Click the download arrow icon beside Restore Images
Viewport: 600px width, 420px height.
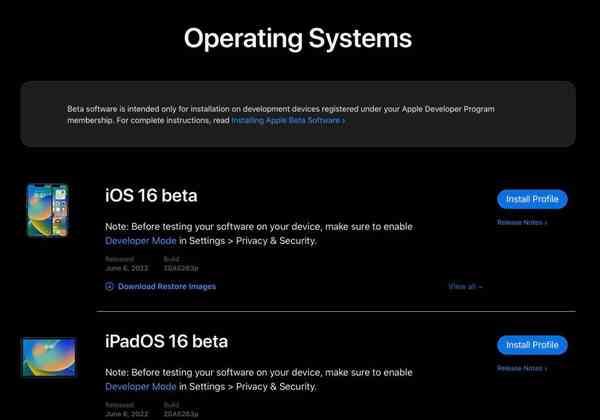coord(109,286)
